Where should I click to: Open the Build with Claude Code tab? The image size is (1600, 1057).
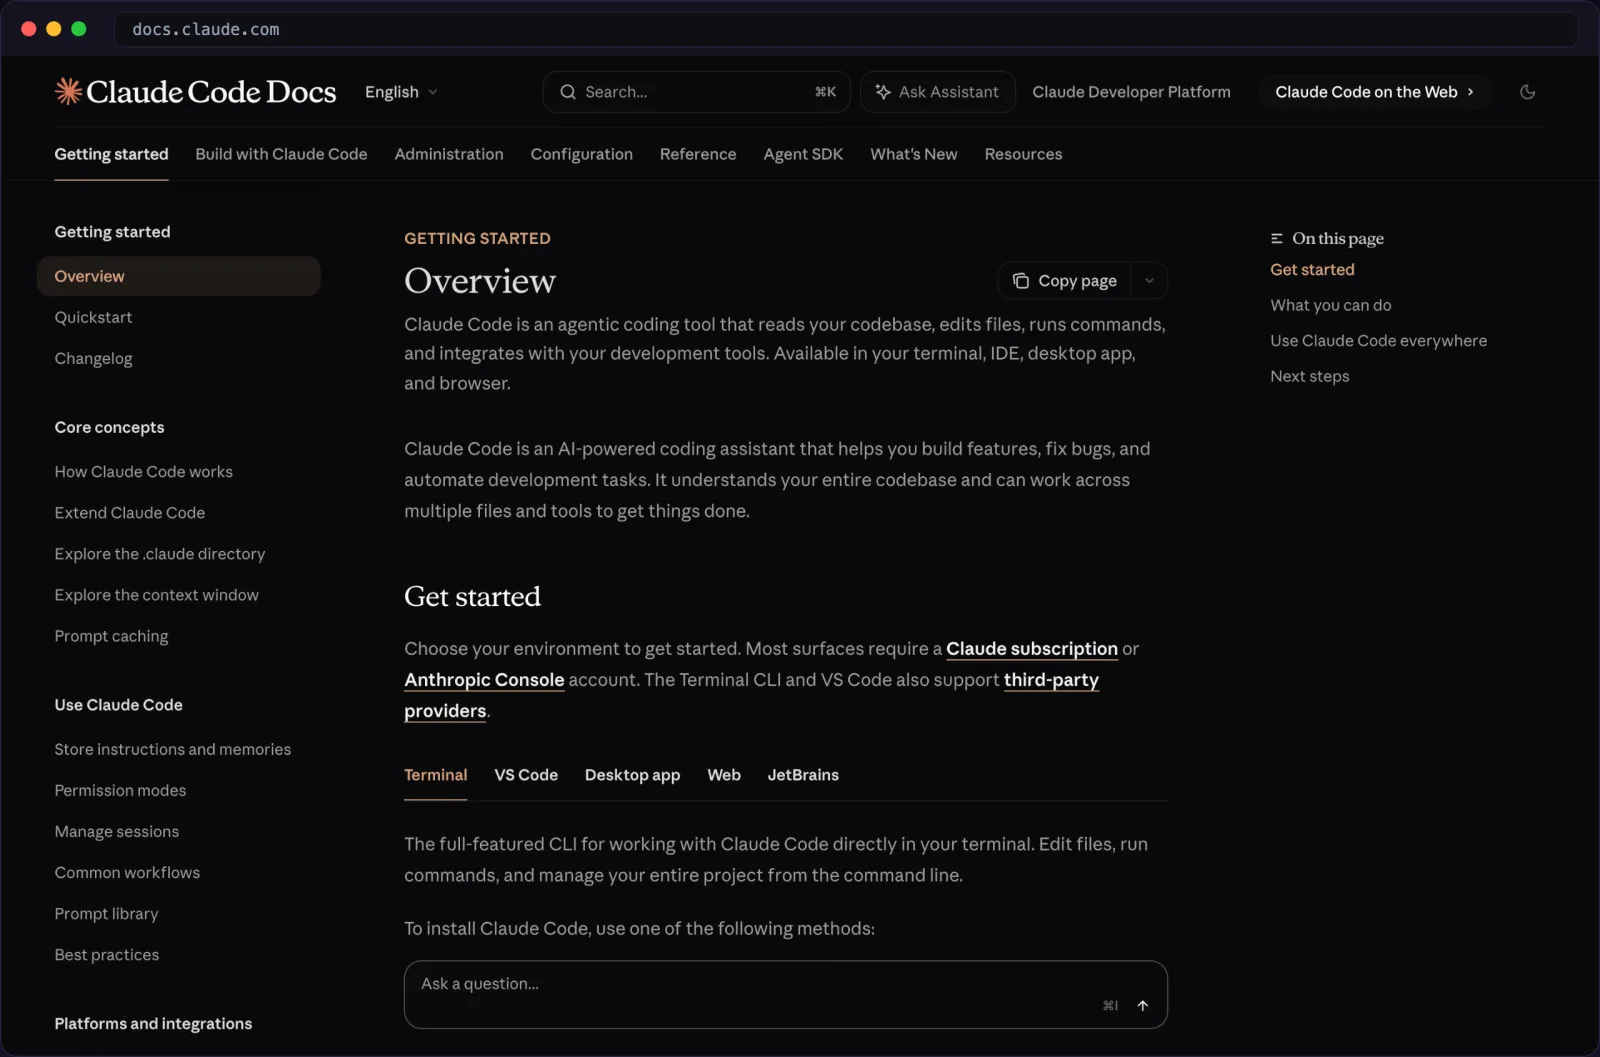(x=281, y=154)
